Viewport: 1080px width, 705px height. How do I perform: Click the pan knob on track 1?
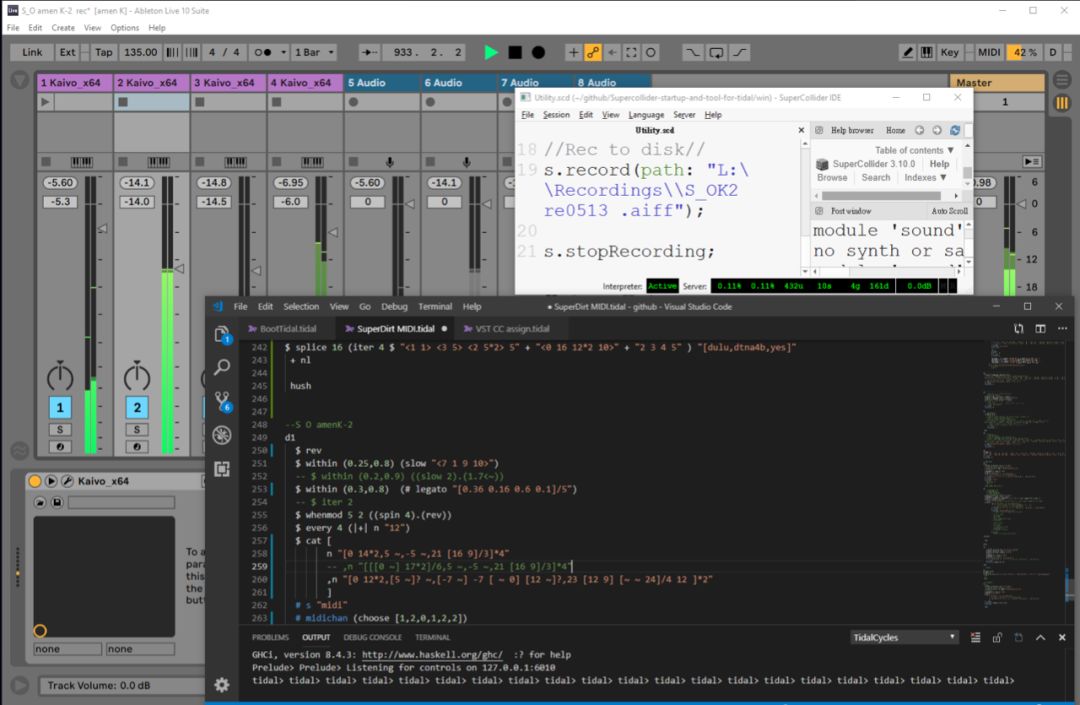(x=60, y=376)
